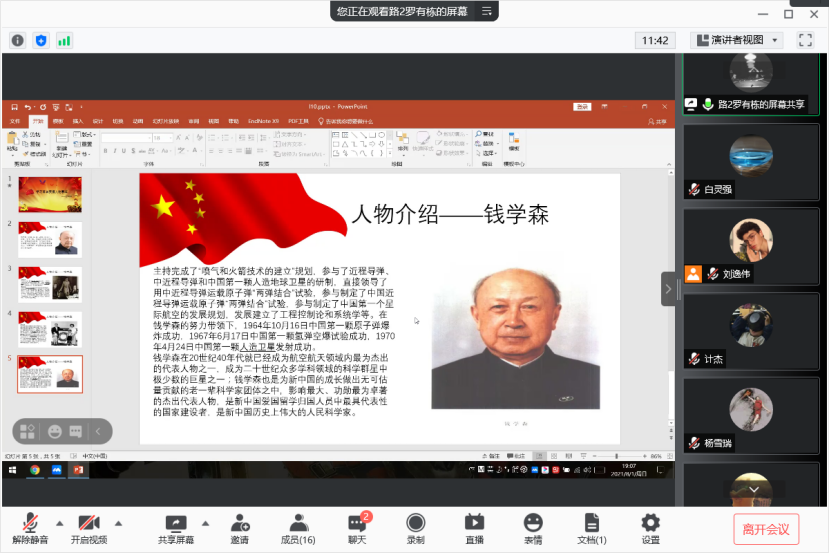Click the red 离开会议 button
The width and height of the screenshot is (830, 553).
[x=767, y=529]
